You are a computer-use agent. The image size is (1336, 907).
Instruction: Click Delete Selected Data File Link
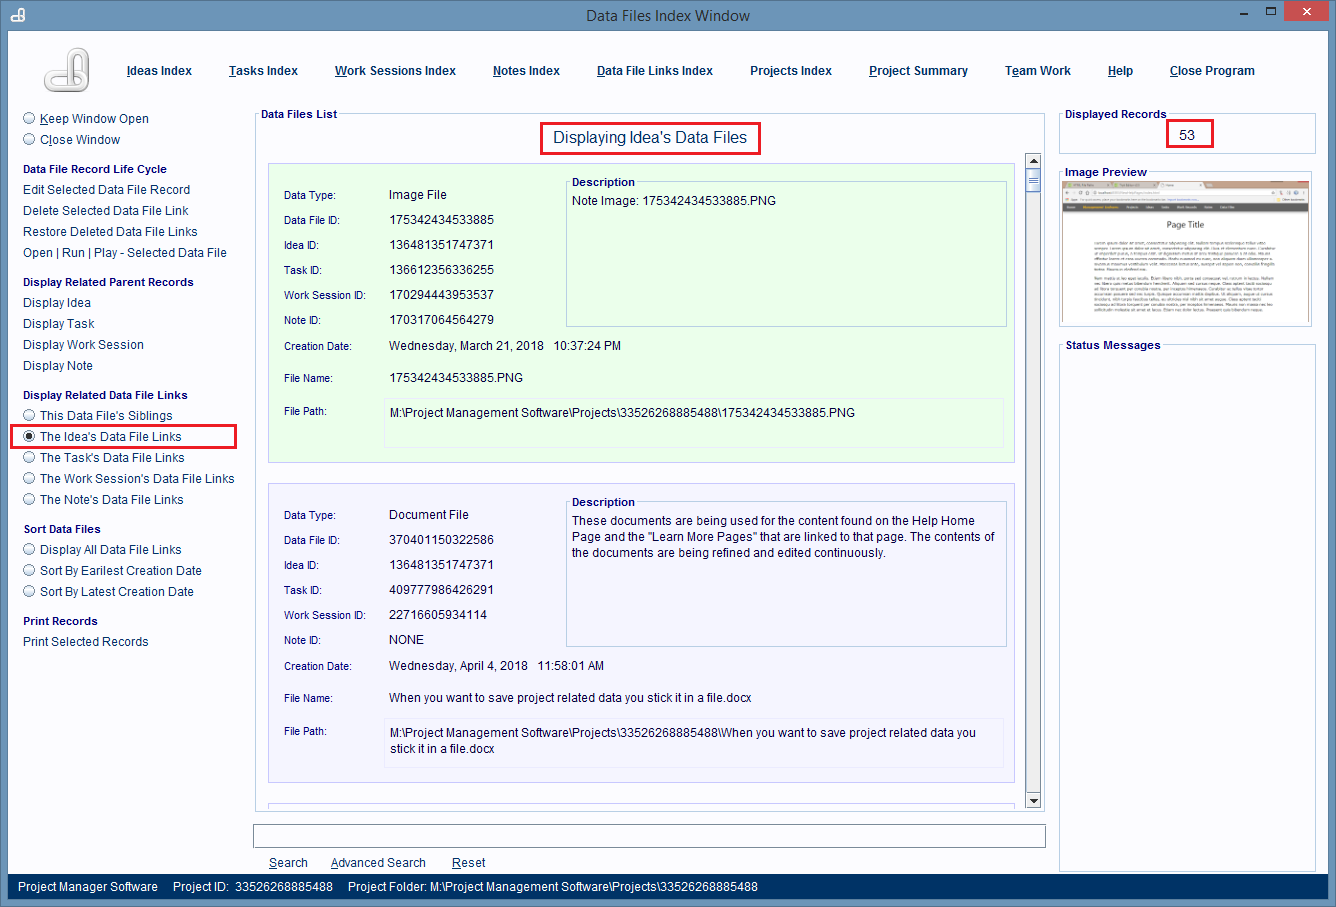click(106, 210)
